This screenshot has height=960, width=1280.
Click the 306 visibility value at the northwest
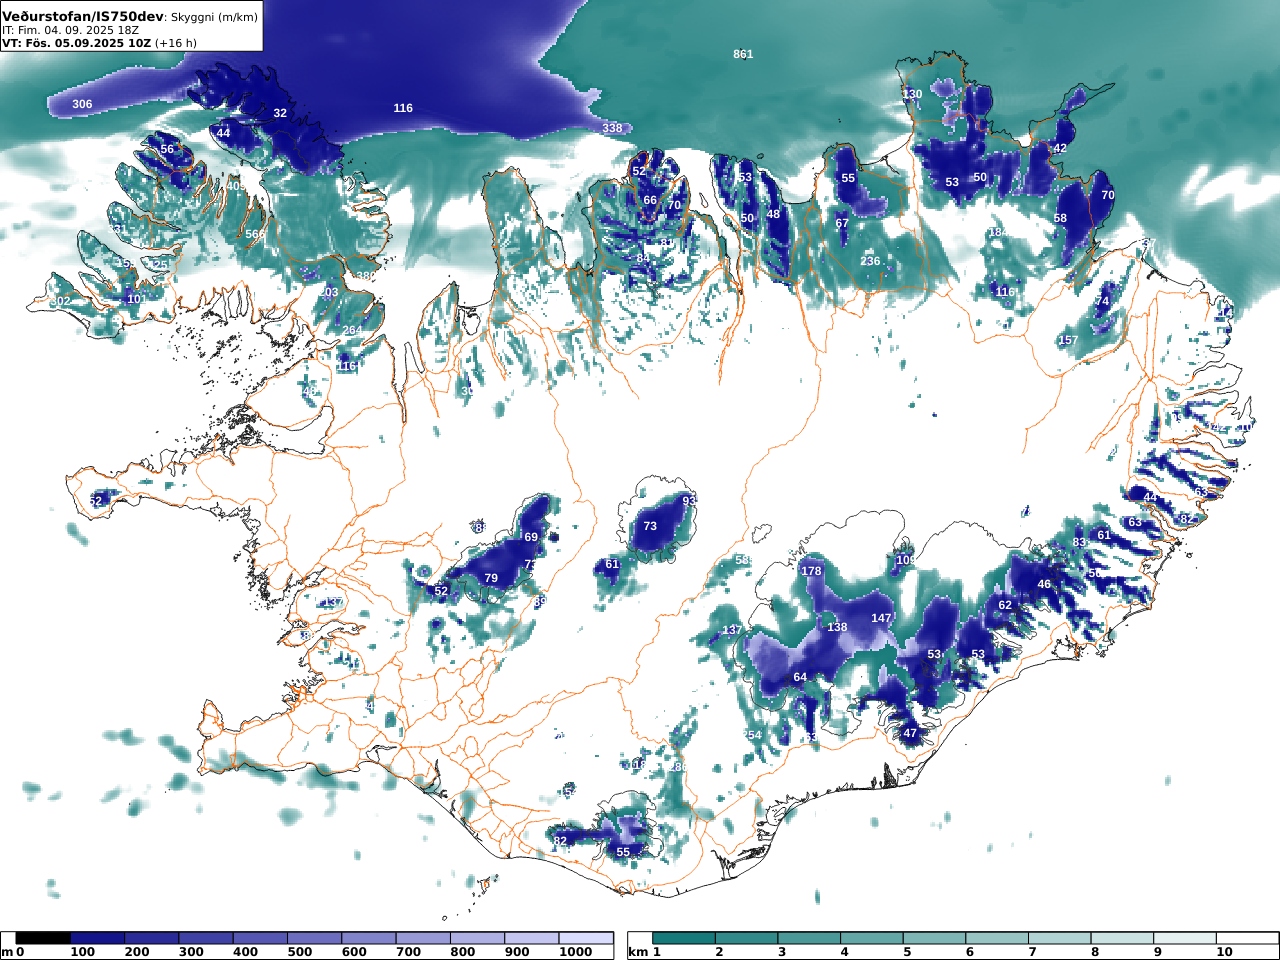point(82,104)
